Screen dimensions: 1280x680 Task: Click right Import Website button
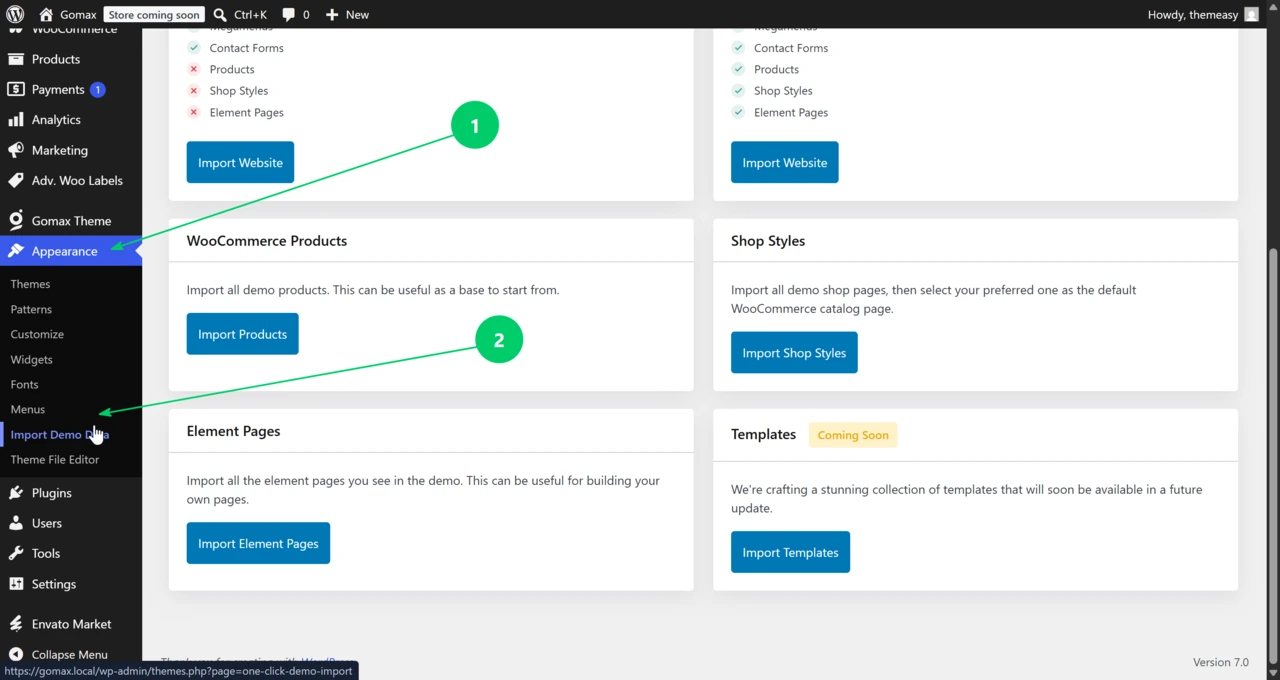785,162
